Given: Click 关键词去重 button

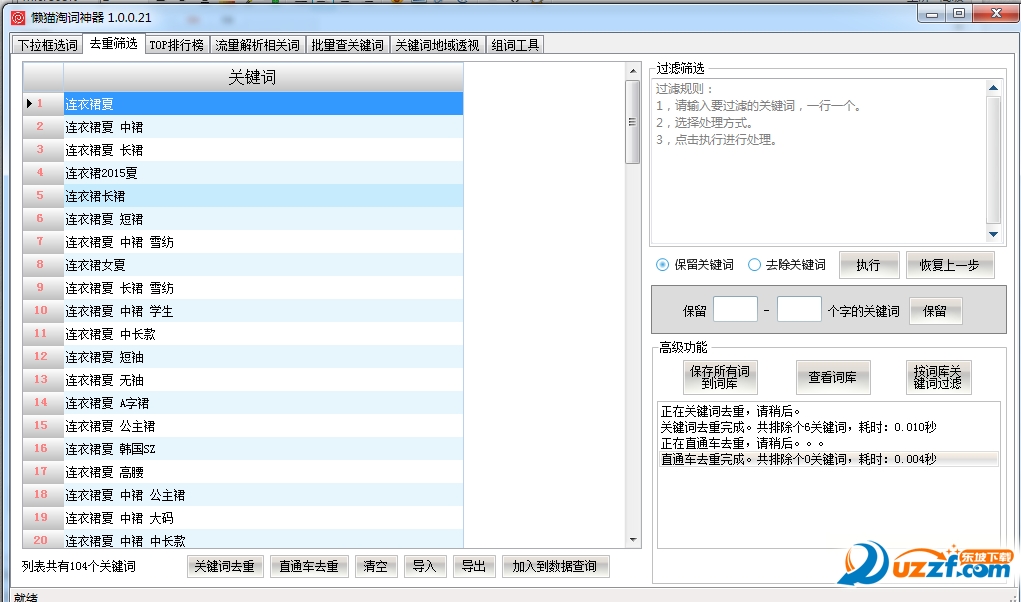Looking at the screenshot, I should click(225, 566).
